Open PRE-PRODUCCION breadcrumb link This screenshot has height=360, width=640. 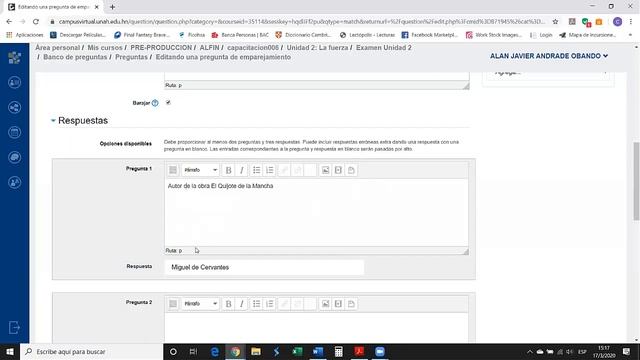point(161,48)
